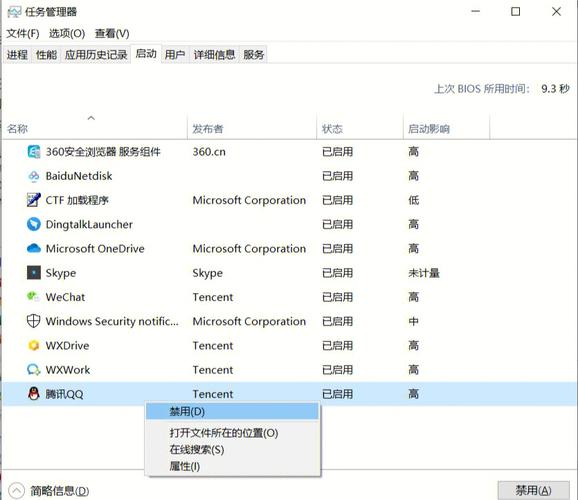Click the Skype dark square icon
578x500 pixels.
pos(34,273)
